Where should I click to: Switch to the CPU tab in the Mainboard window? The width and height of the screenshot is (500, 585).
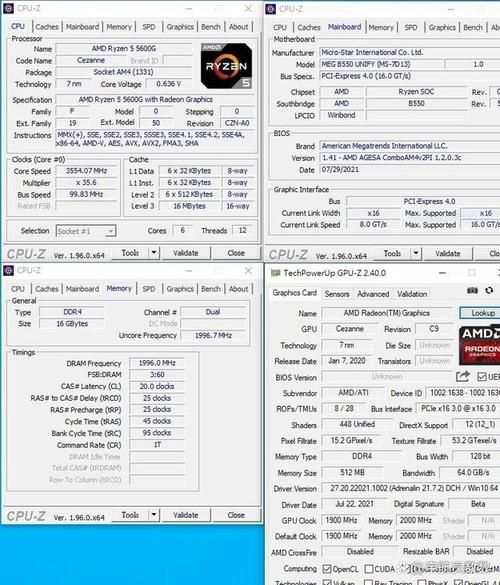click(280, 28)
